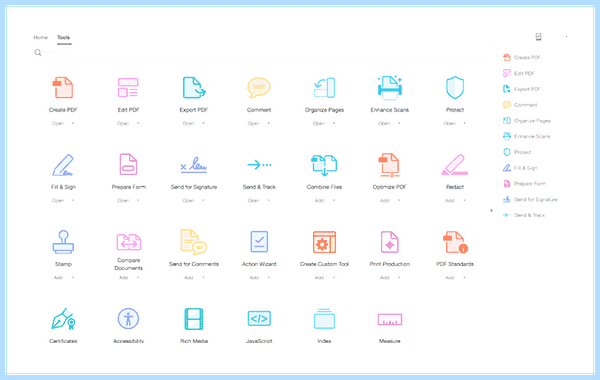Screen dimensions: 600x380
Task: Expand the dropdown arrow under Organize Pages
Action: (334, 123)
